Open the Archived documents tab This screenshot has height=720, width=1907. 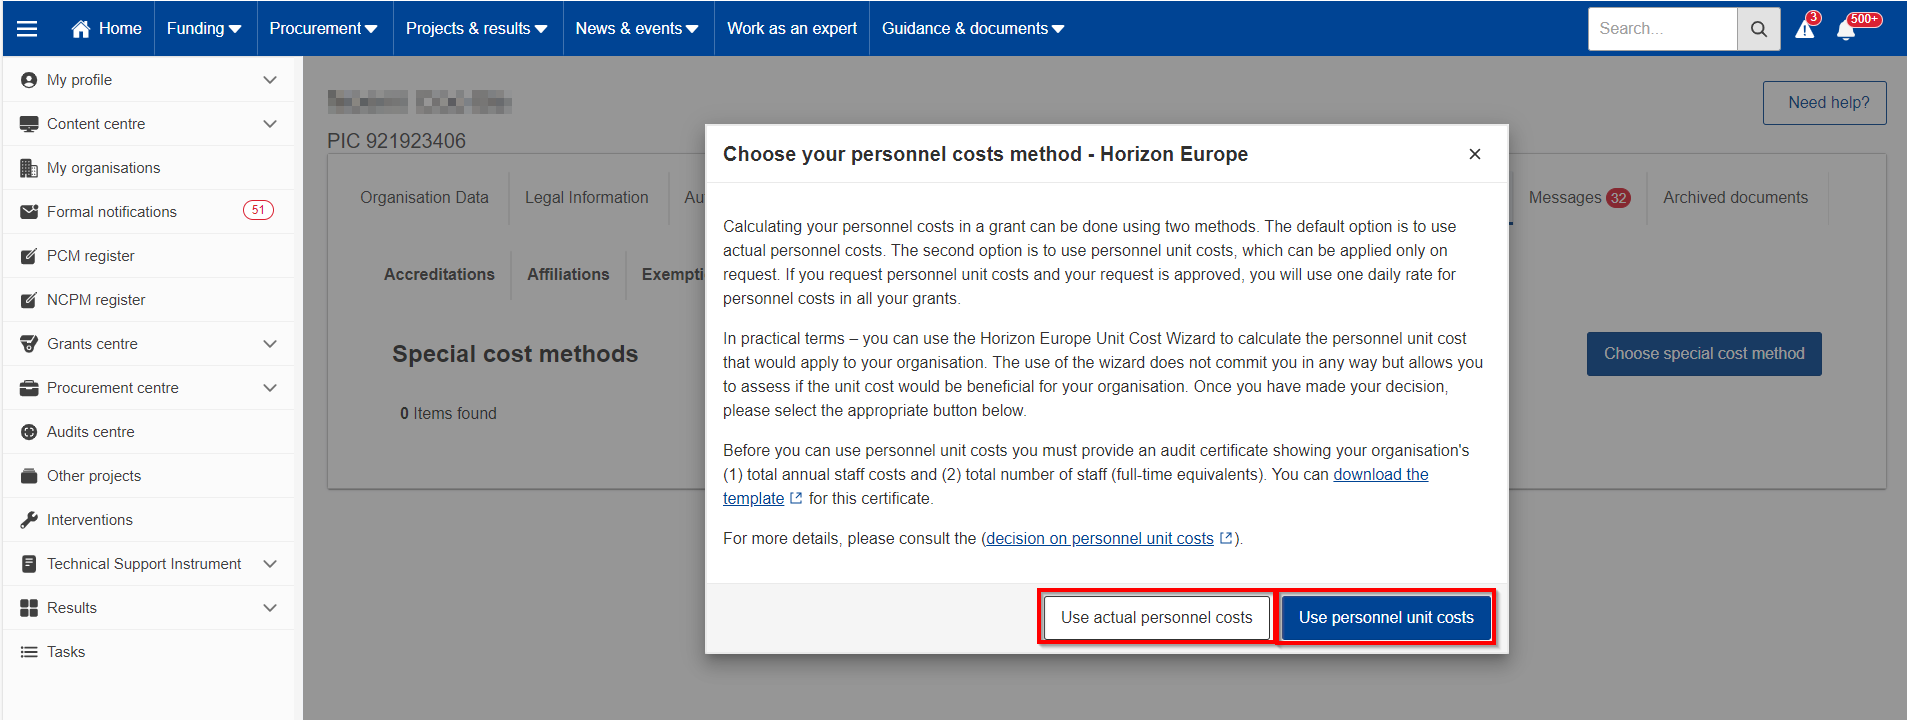(x=1736, y=198)
